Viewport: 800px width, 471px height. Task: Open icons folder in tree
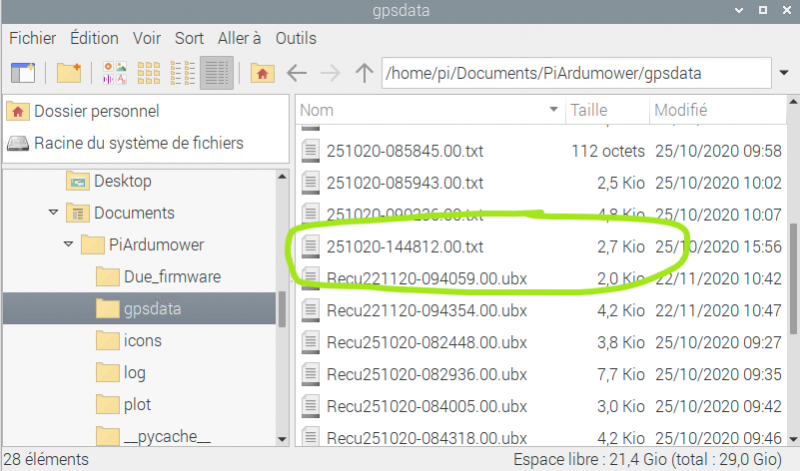(x=142, y=340)
